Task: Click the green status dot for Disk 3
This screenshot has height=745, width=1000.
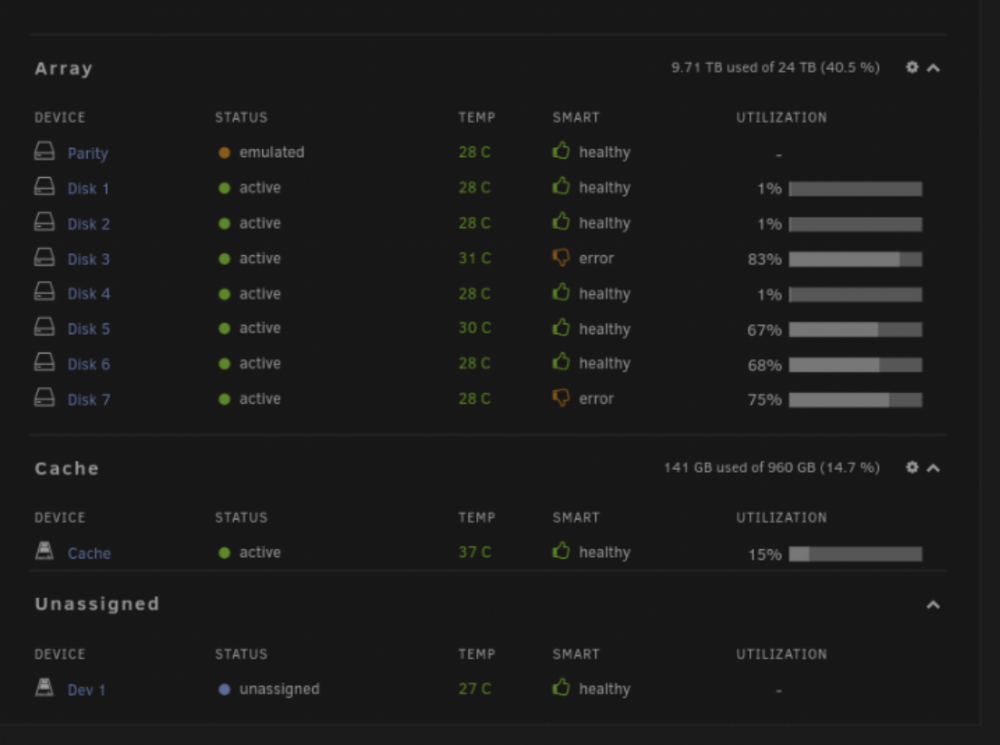Action: (x=224, y=259)
